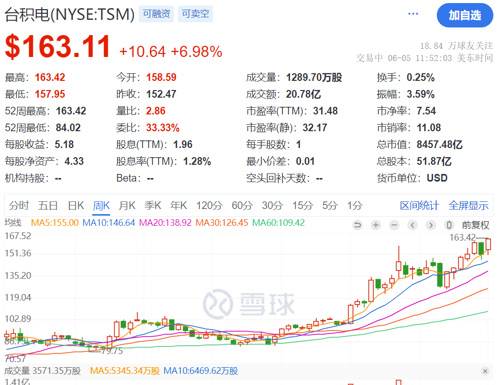This screenshot has width=500, height=385.
Task: Click the 可融资 tag
Action: click(x=156, y=14)
